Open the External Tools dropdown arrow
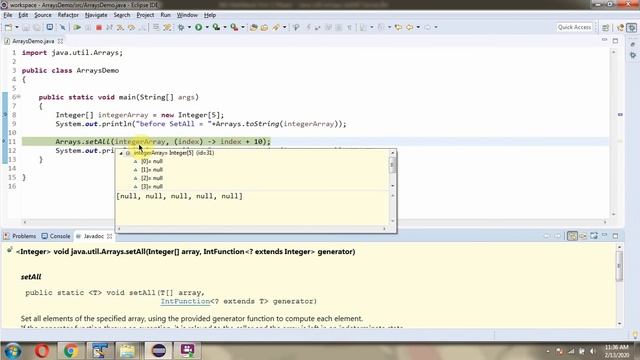Screen dimensions: 640x360 pyautogui.click(x=243, y=27)
